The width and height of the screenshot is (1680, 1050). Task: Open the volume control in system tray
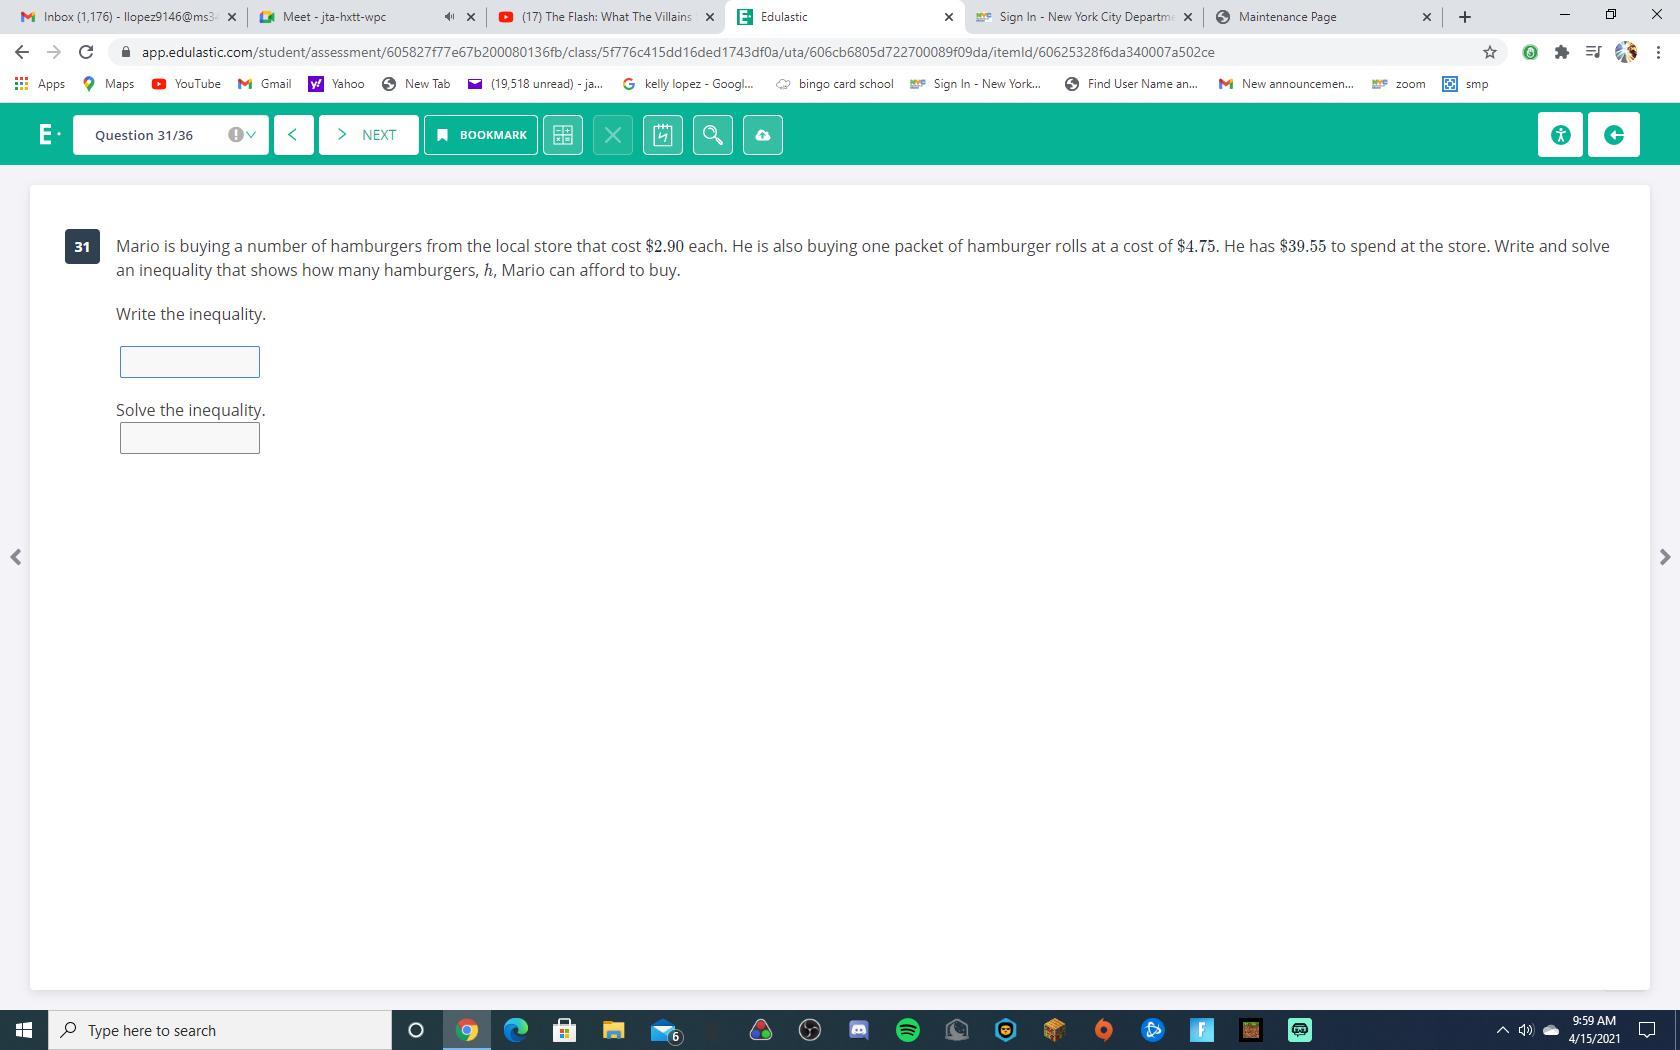pyautogui.click(x=1526, y=1030)
